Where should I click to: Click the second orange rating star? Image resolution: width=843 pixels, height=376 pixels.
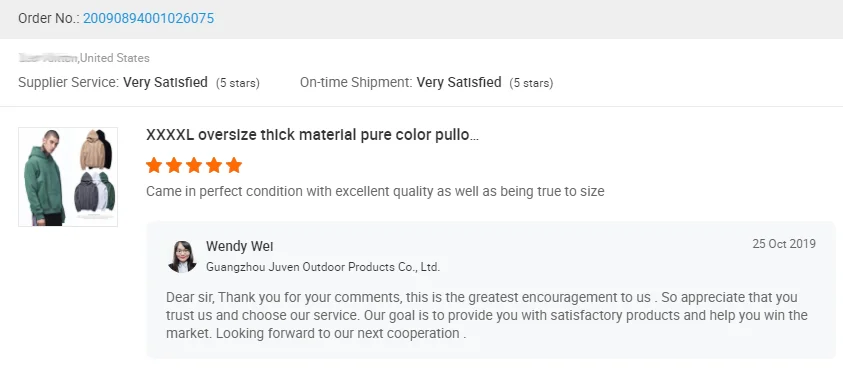(x=174, y=165)
